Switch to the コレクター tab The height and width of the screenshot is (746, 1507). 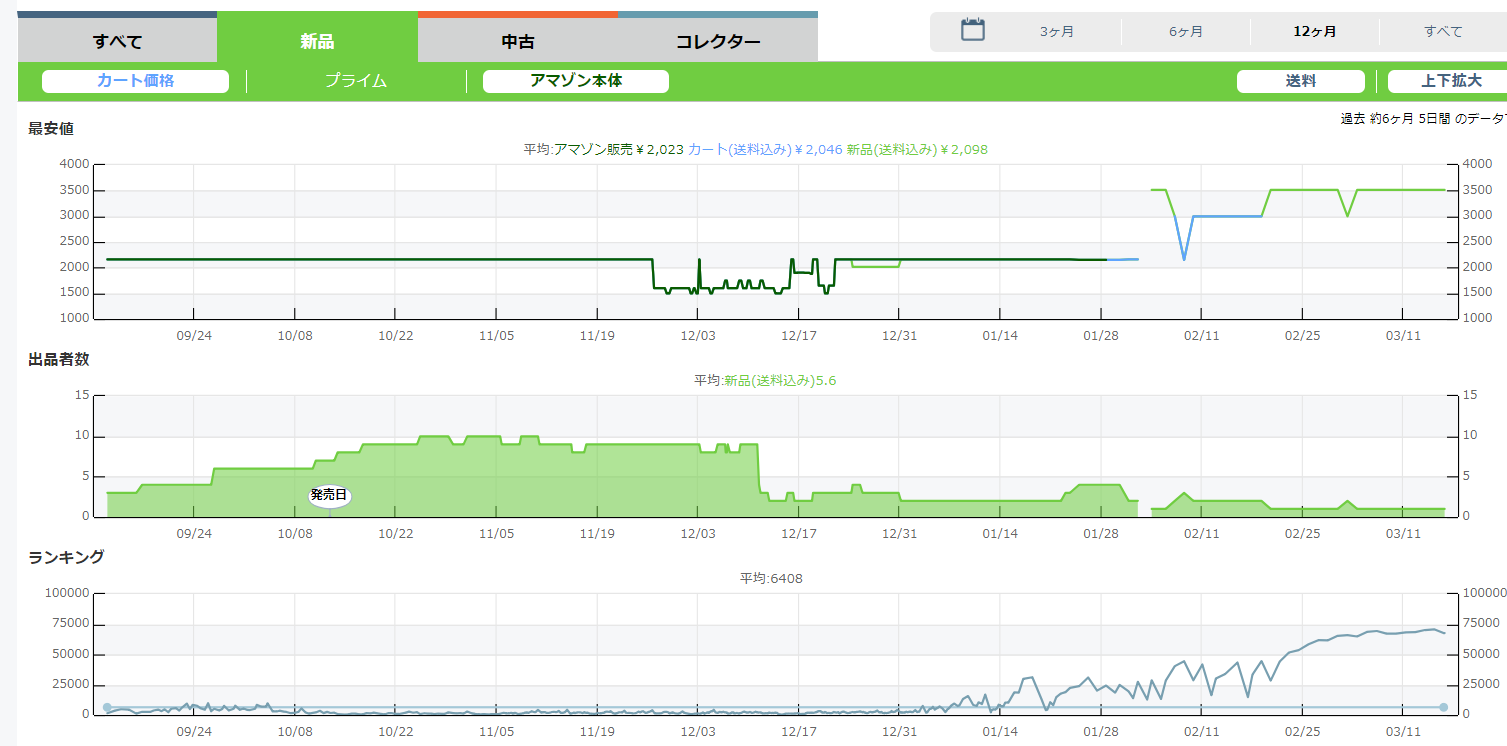(x=717, y=41)
